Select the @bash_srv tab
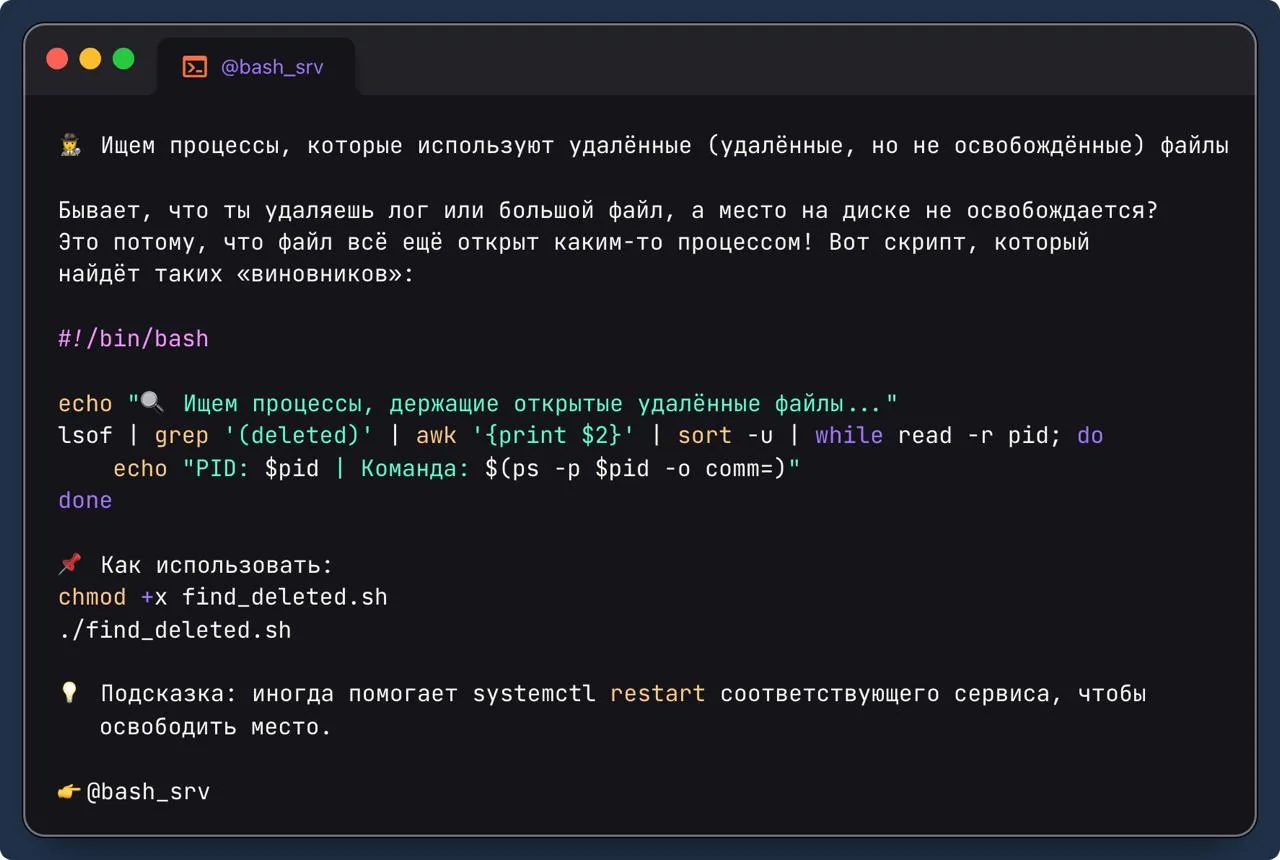The height and width of the screenshot is (860, 1280). tap(256, 67)
